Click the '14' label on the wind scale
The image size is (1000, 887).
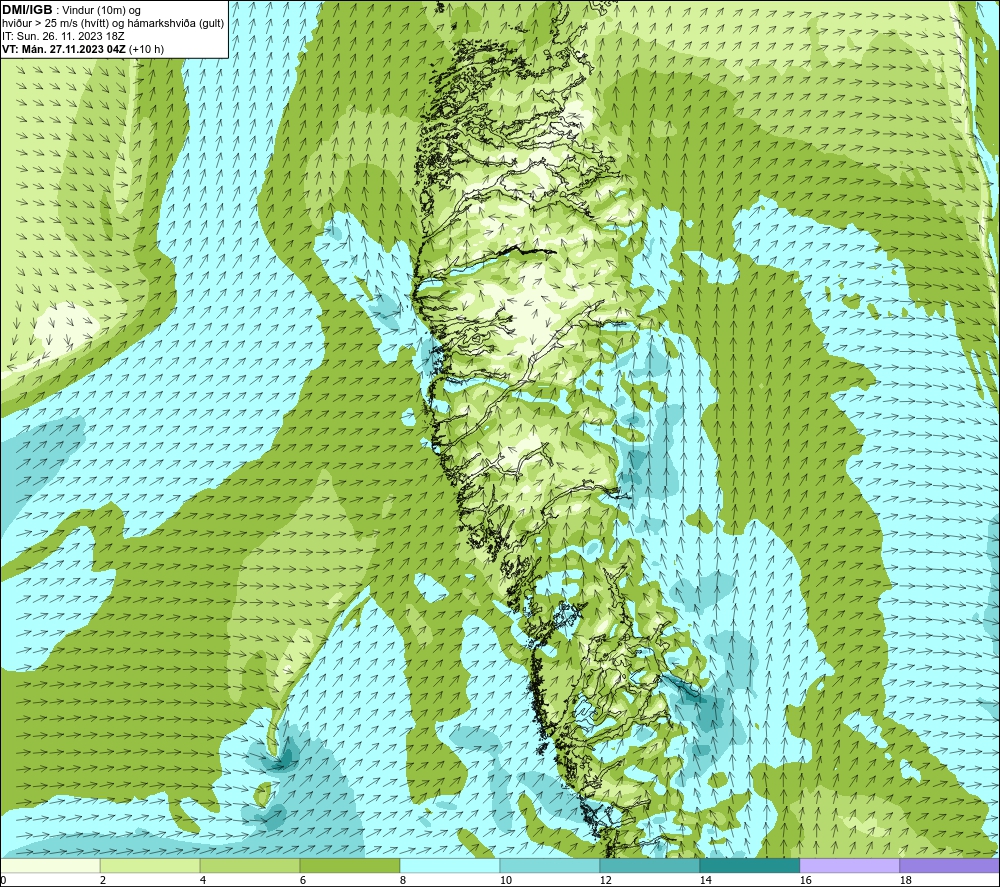(705, 880)
